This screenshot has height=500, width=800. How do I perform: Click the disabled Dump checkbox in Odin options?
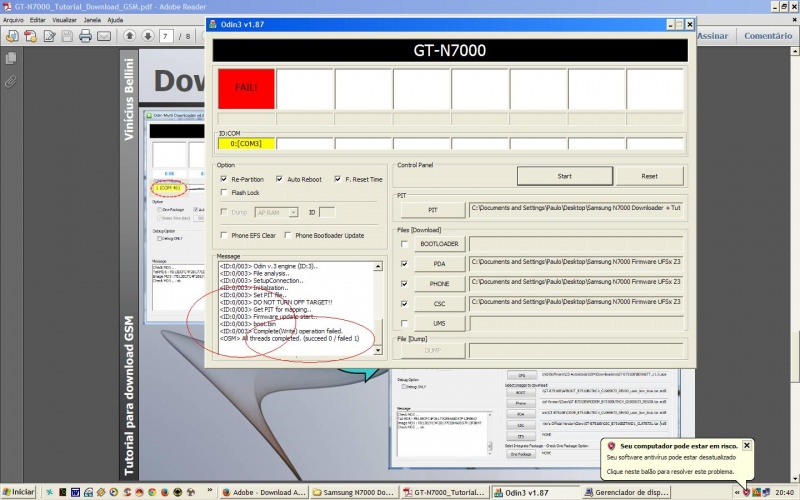click(224, 212)
